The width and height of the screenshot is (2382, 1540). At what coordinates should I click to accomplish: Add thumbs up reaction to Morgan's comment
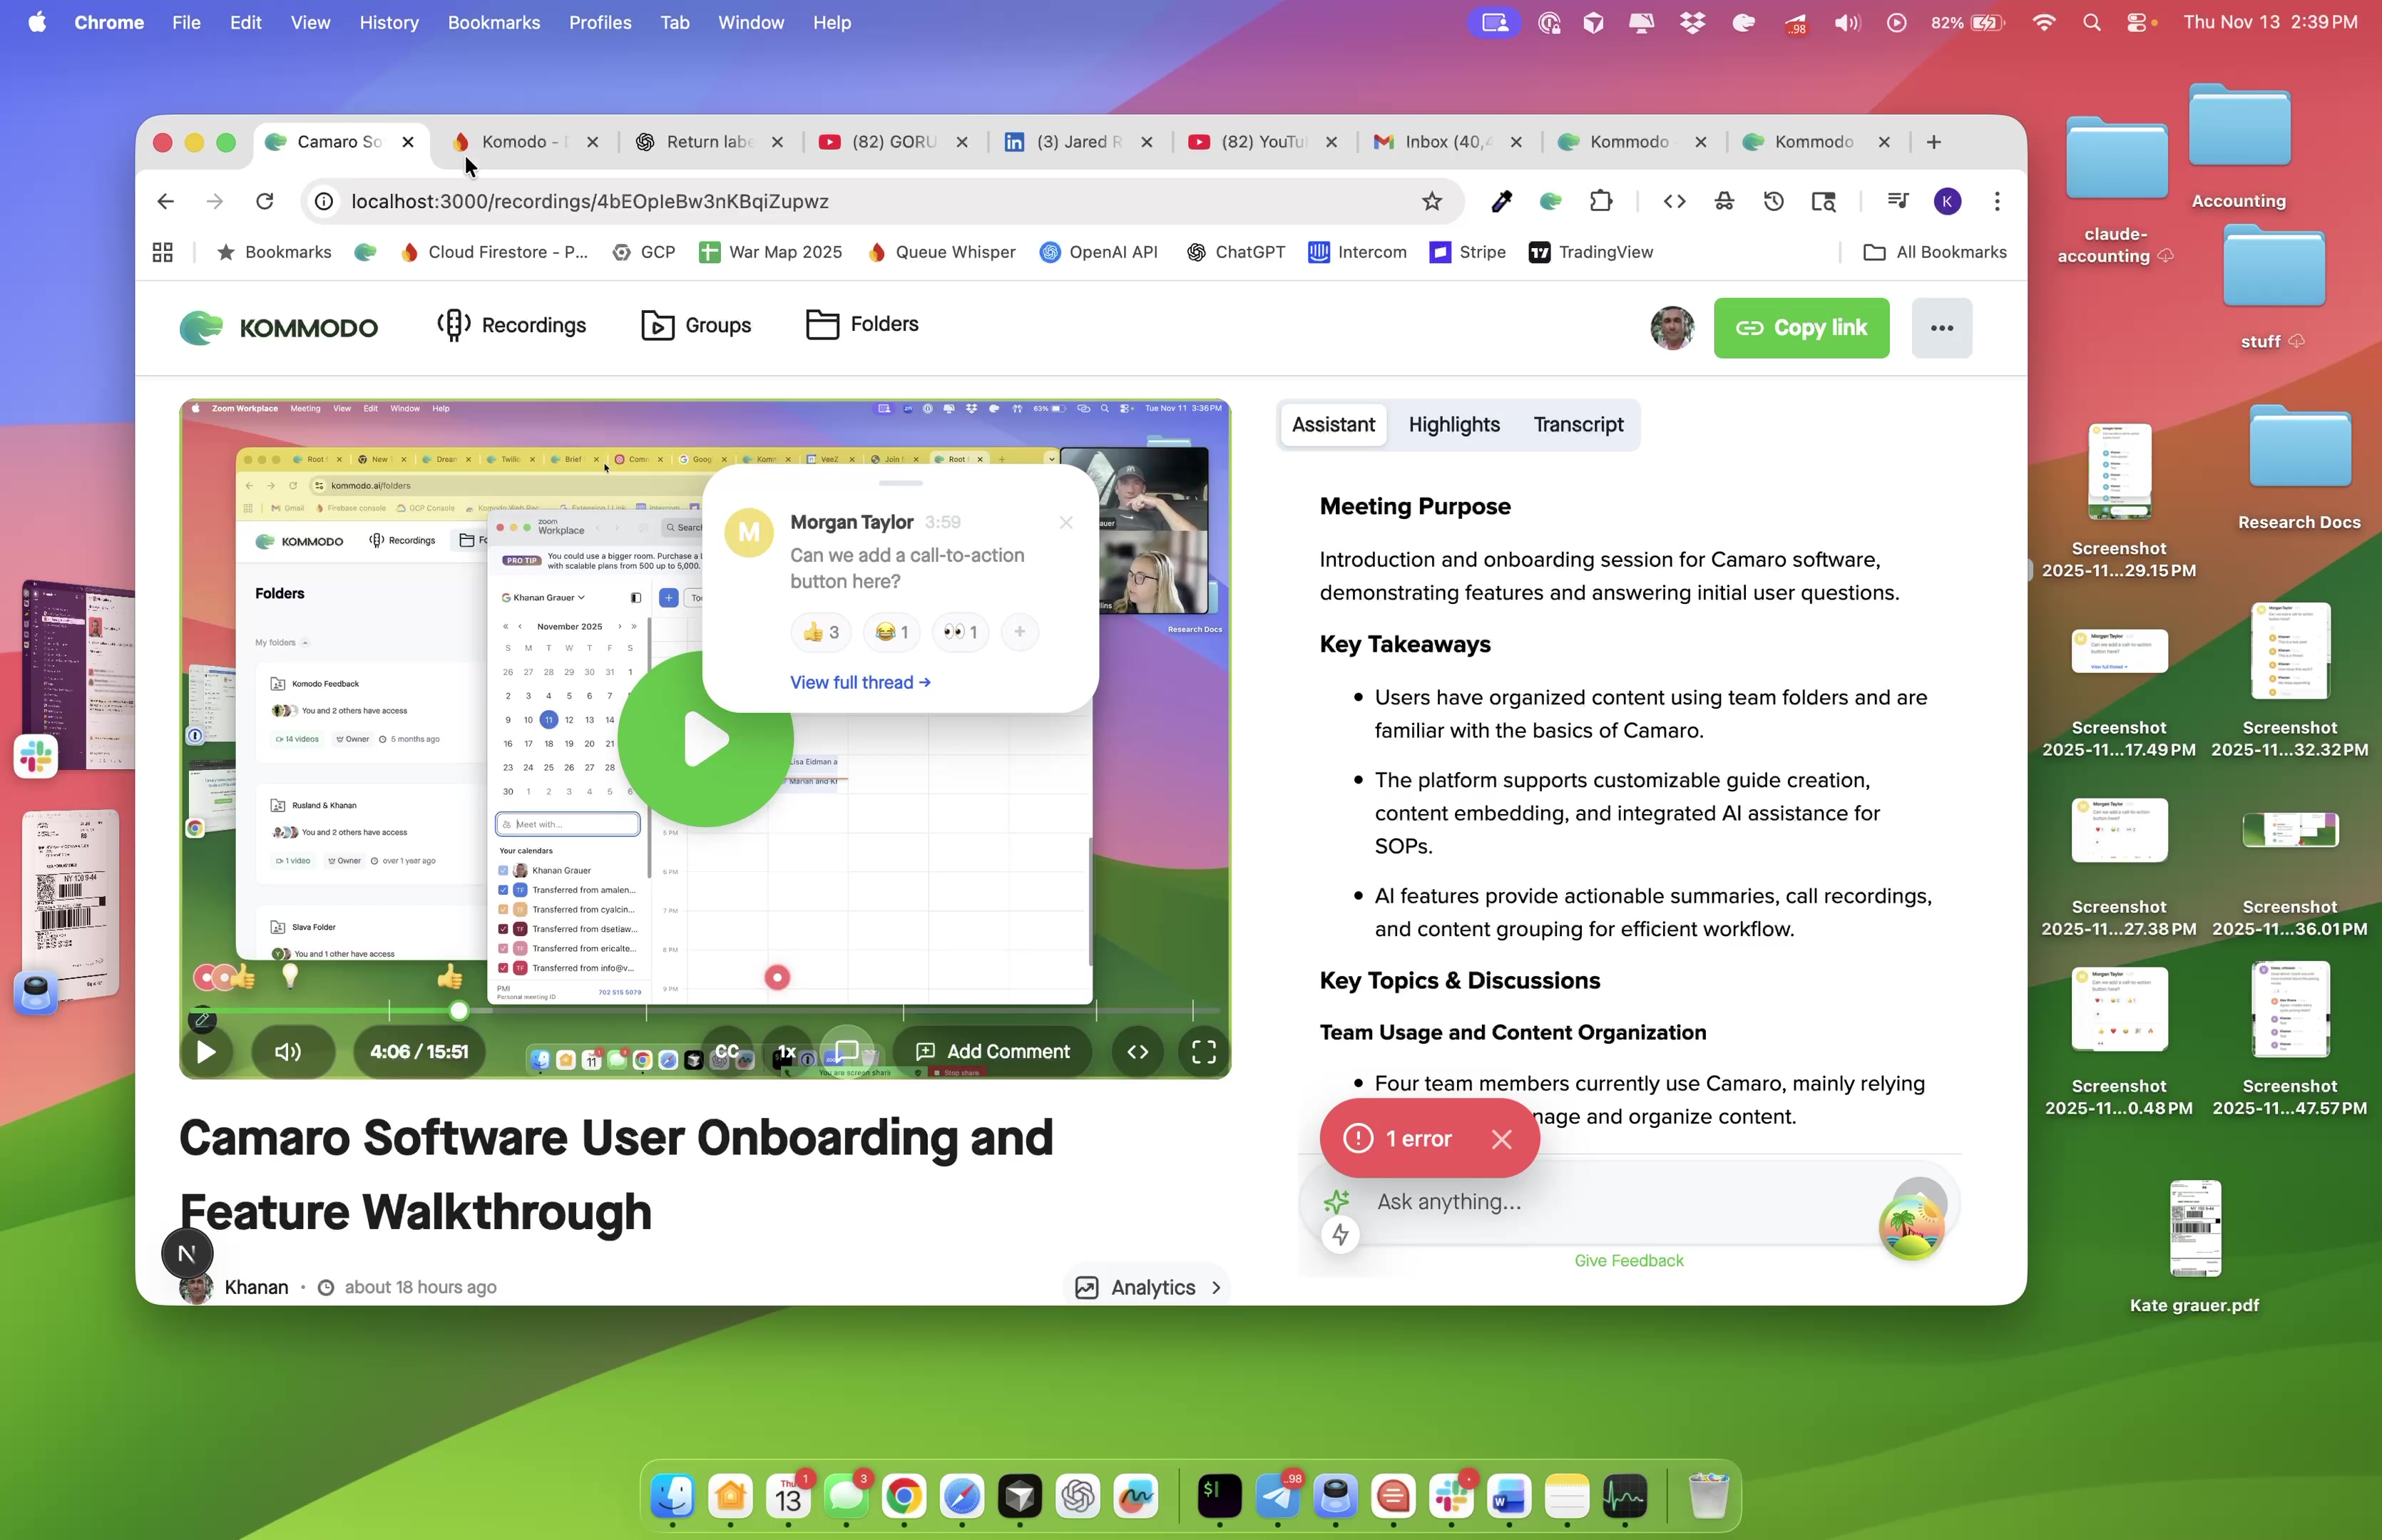[x=822, y=632]
